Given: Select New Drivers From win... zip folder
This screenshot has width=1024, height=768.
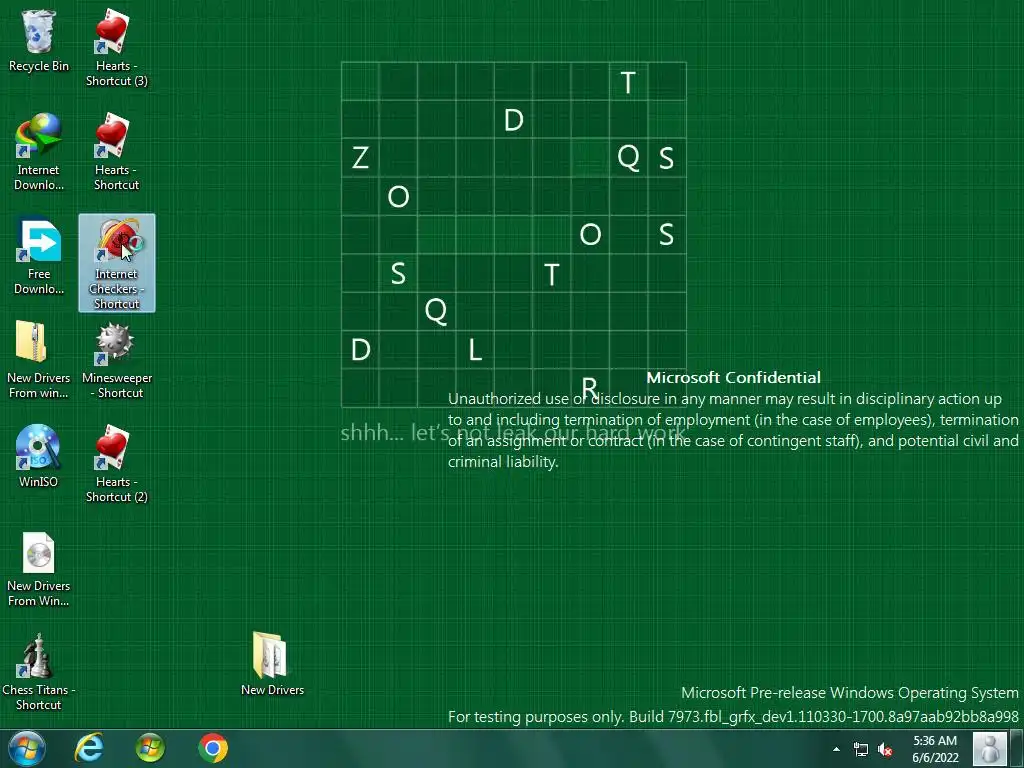Looking at the screenshot, I should click(39, 360).
